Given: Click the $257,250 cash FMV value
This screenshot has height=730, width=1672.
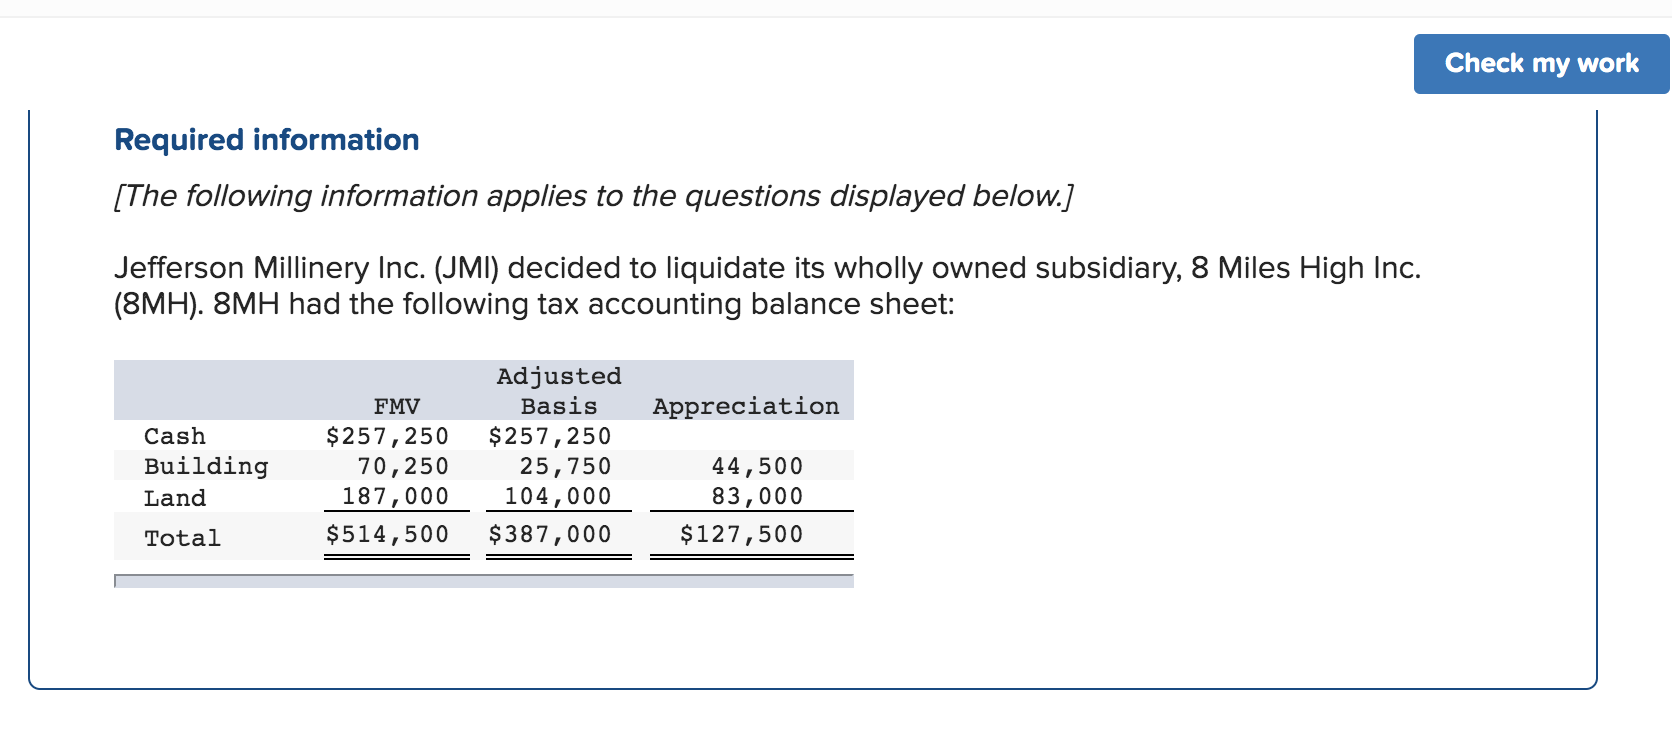Looking at the screenshot, I should point(386,436).
